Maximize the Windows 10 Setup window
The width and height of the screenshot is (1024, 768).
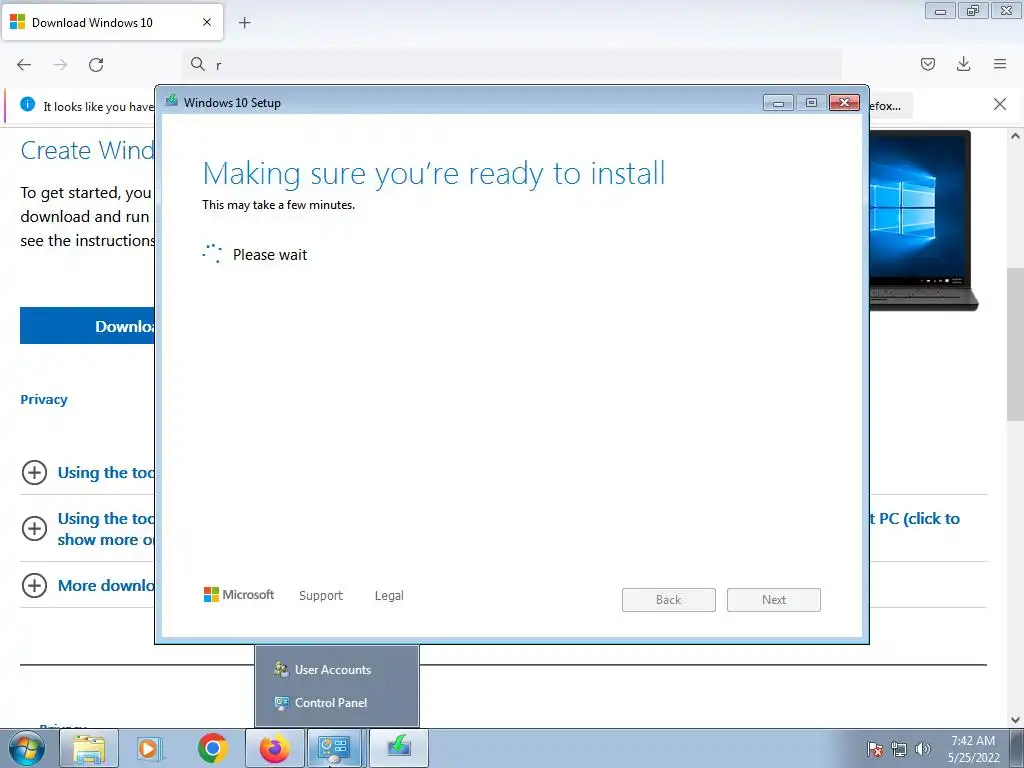pos(811,103)
